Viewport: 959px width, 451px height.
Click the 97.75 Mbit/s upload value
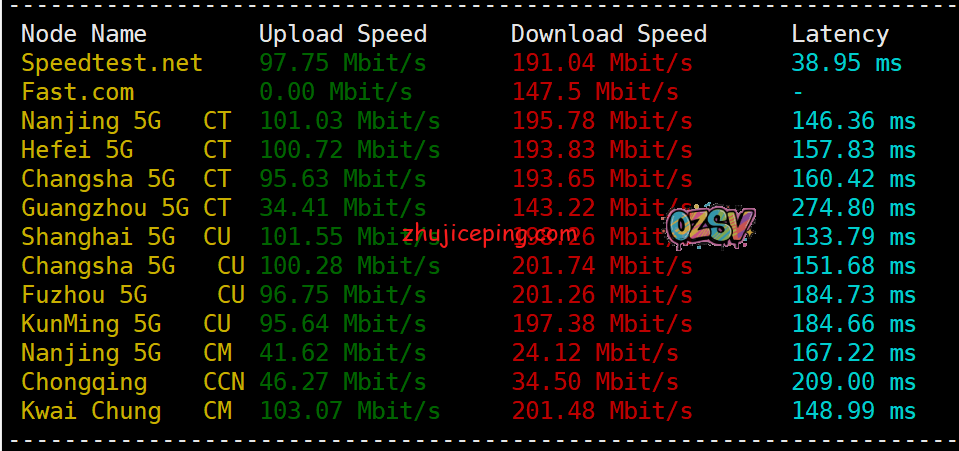click(x=342, y=63)
